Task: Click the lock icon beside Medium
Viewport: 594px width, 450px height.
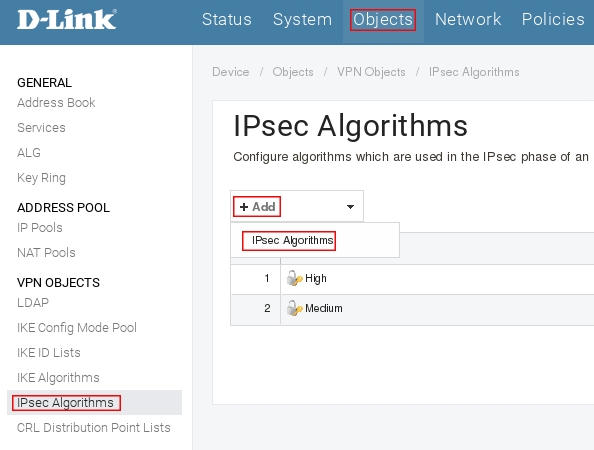Action: point(294,308)
